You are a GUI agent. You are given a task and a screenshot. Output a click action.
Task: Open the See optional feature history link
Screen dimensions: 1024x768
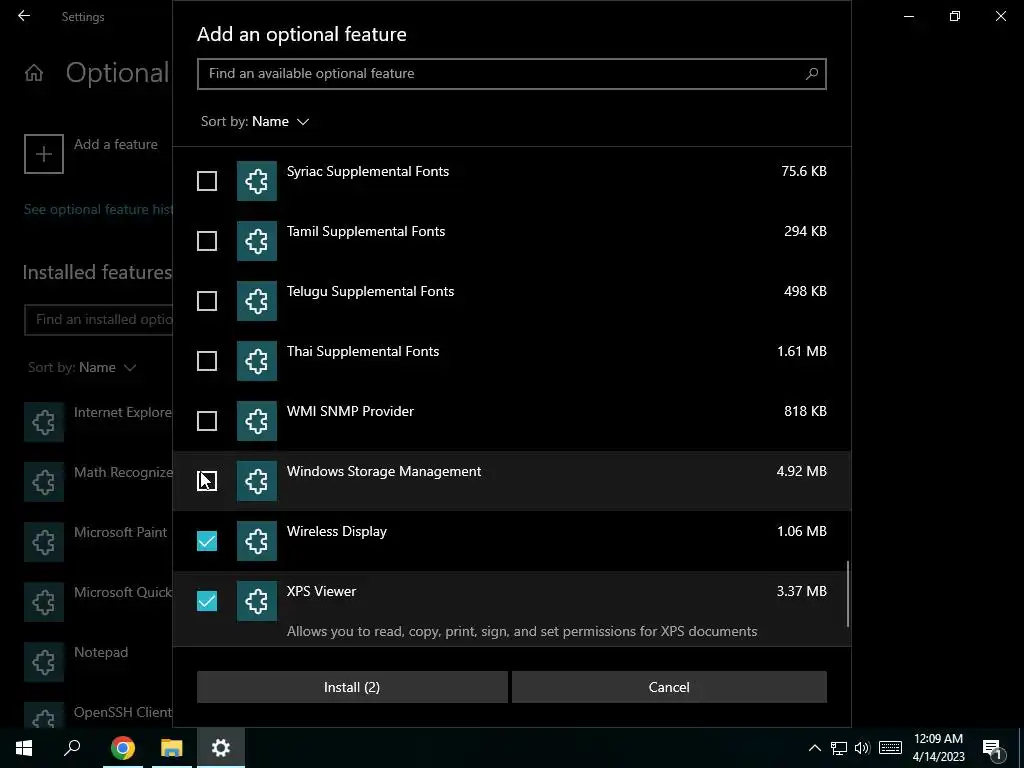point(98,210)
